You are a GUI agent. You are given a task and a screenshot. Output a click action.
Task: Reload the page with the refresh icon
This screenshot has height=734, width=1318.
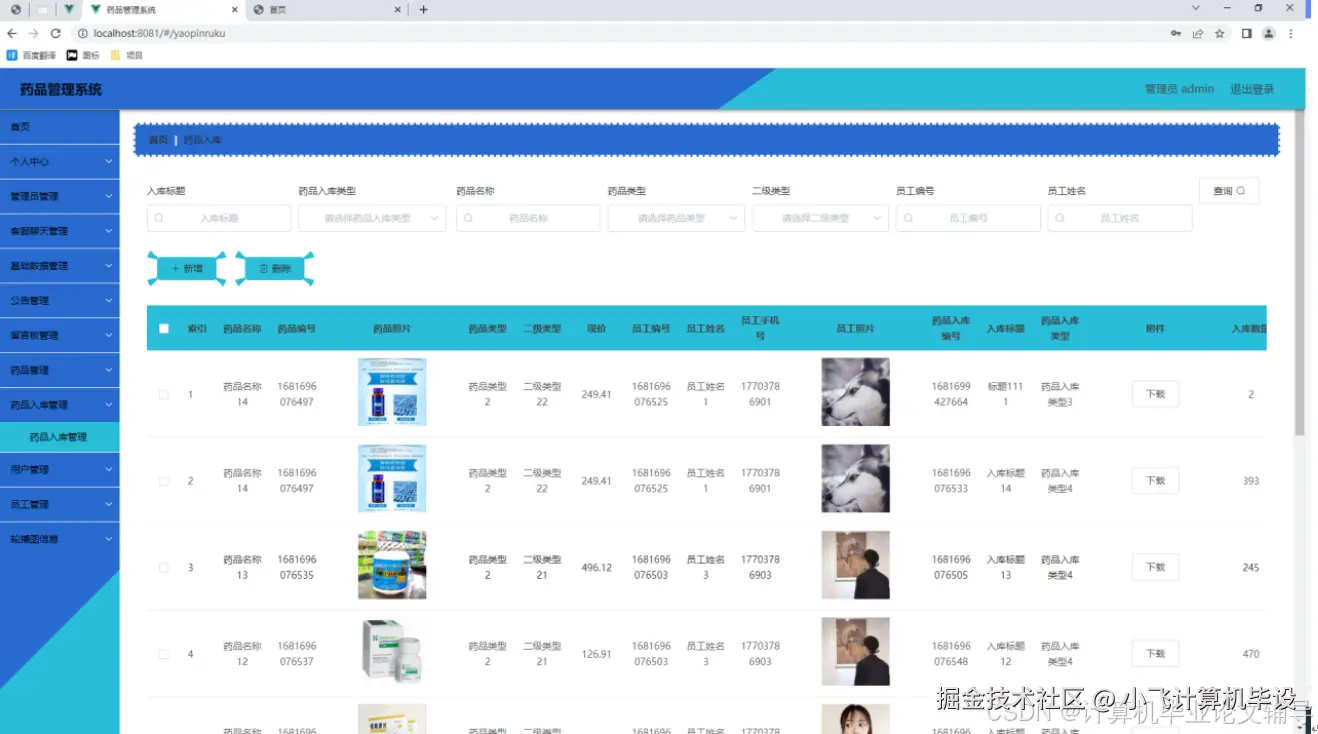[56, 33]
